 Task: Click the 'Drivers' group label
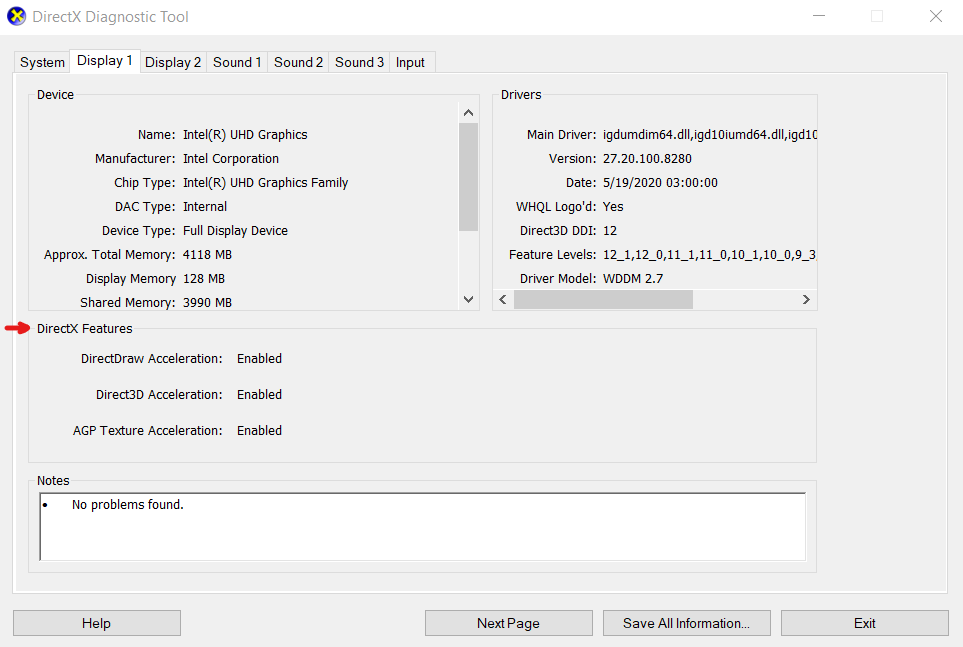point(521,95)
